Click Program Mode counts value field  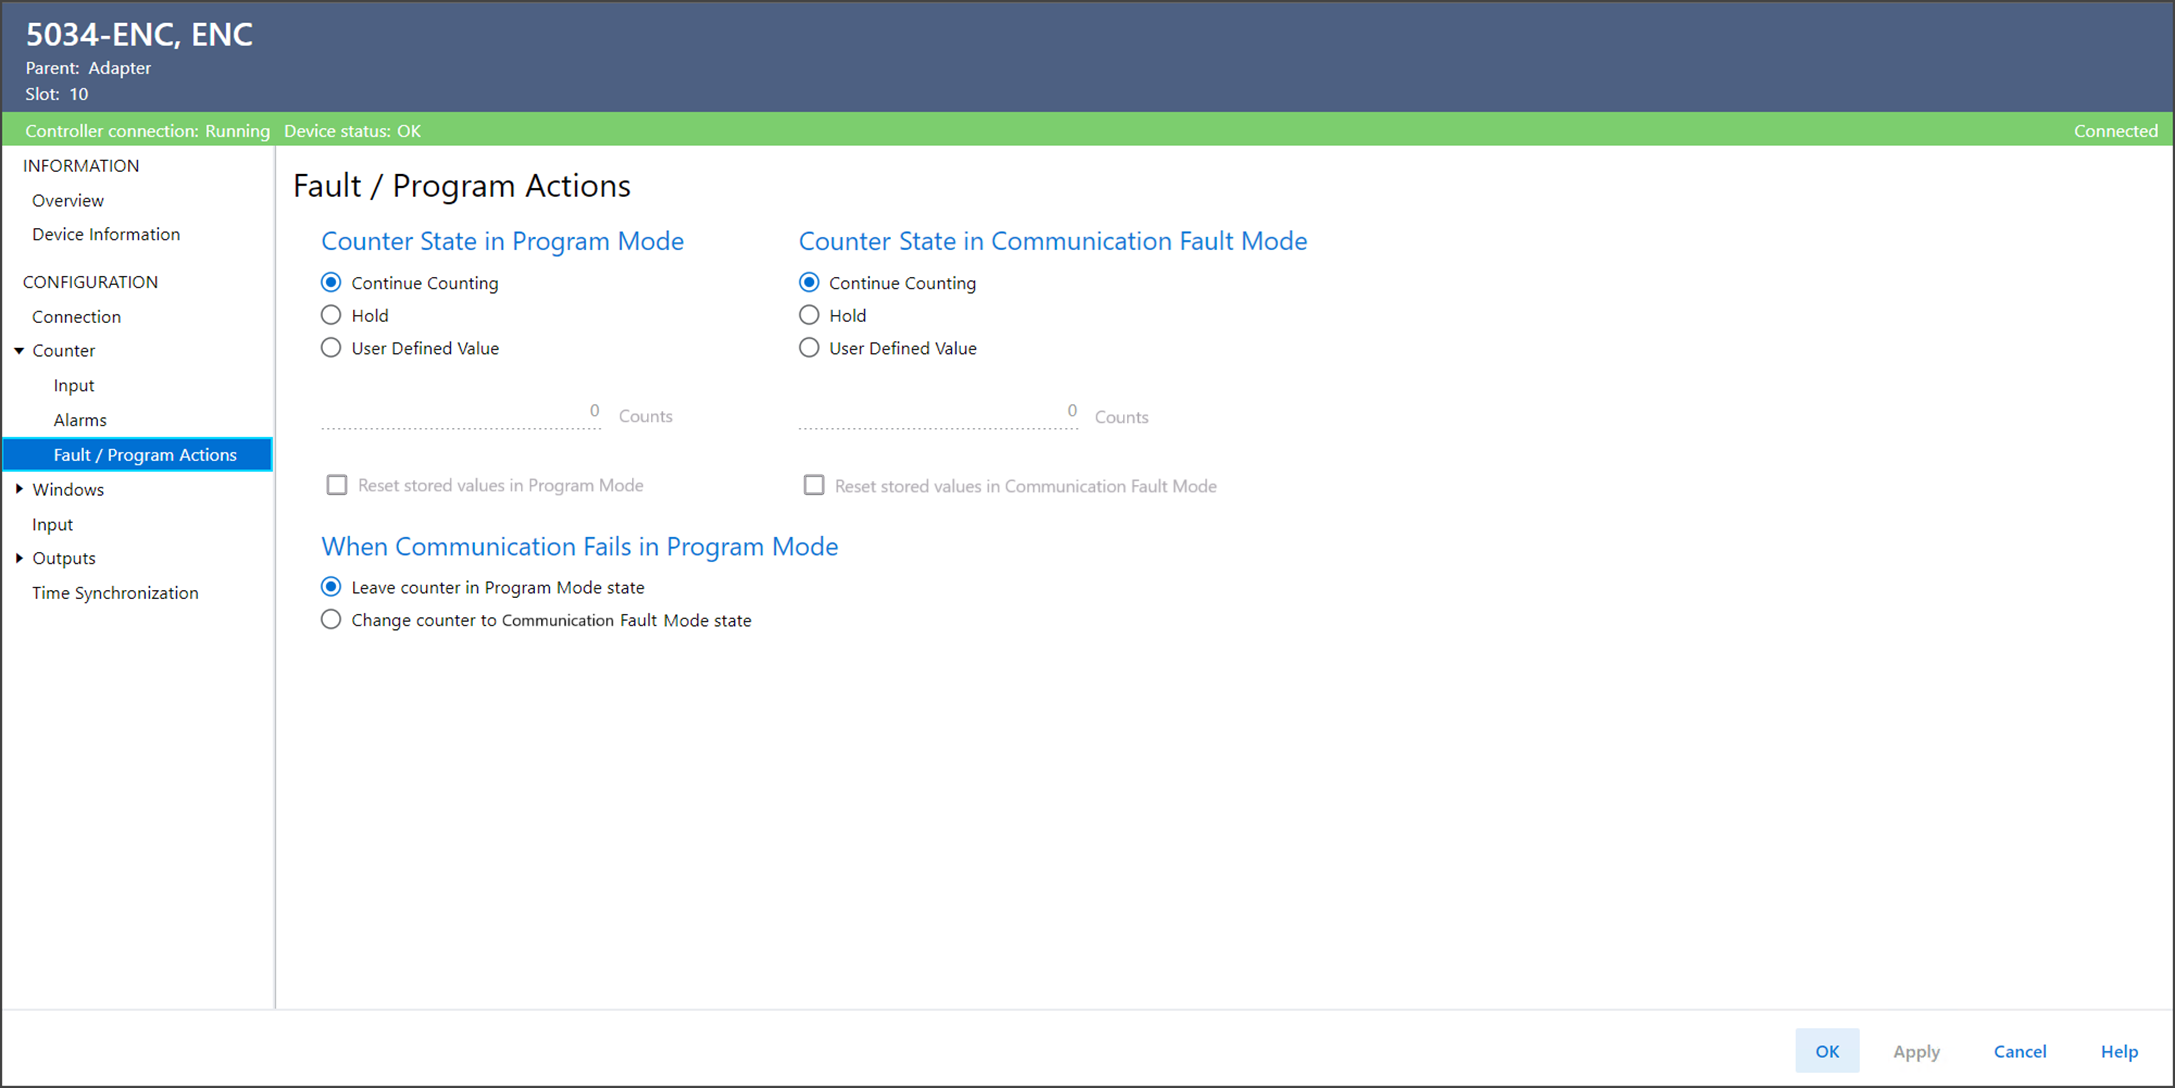(x=461, y=412)
